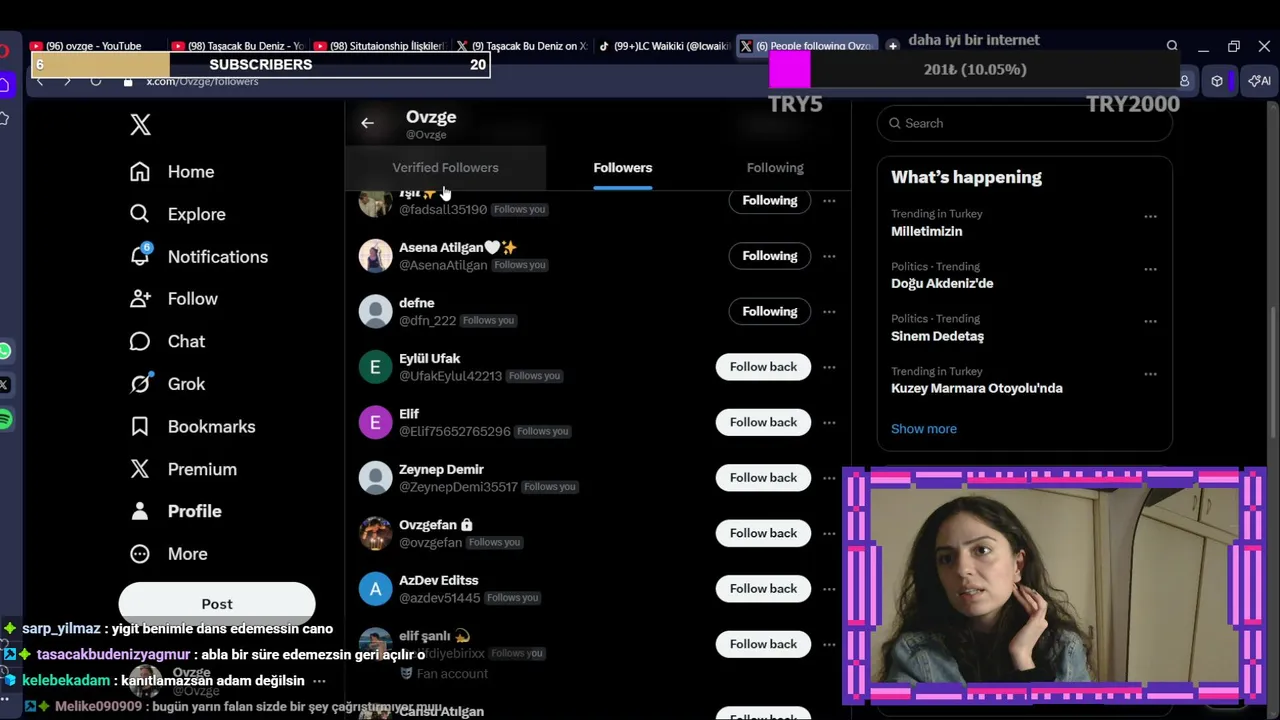The height and width of the screenshot is (720, 1280).
Task: Go to Profile page
Action: 176,511
